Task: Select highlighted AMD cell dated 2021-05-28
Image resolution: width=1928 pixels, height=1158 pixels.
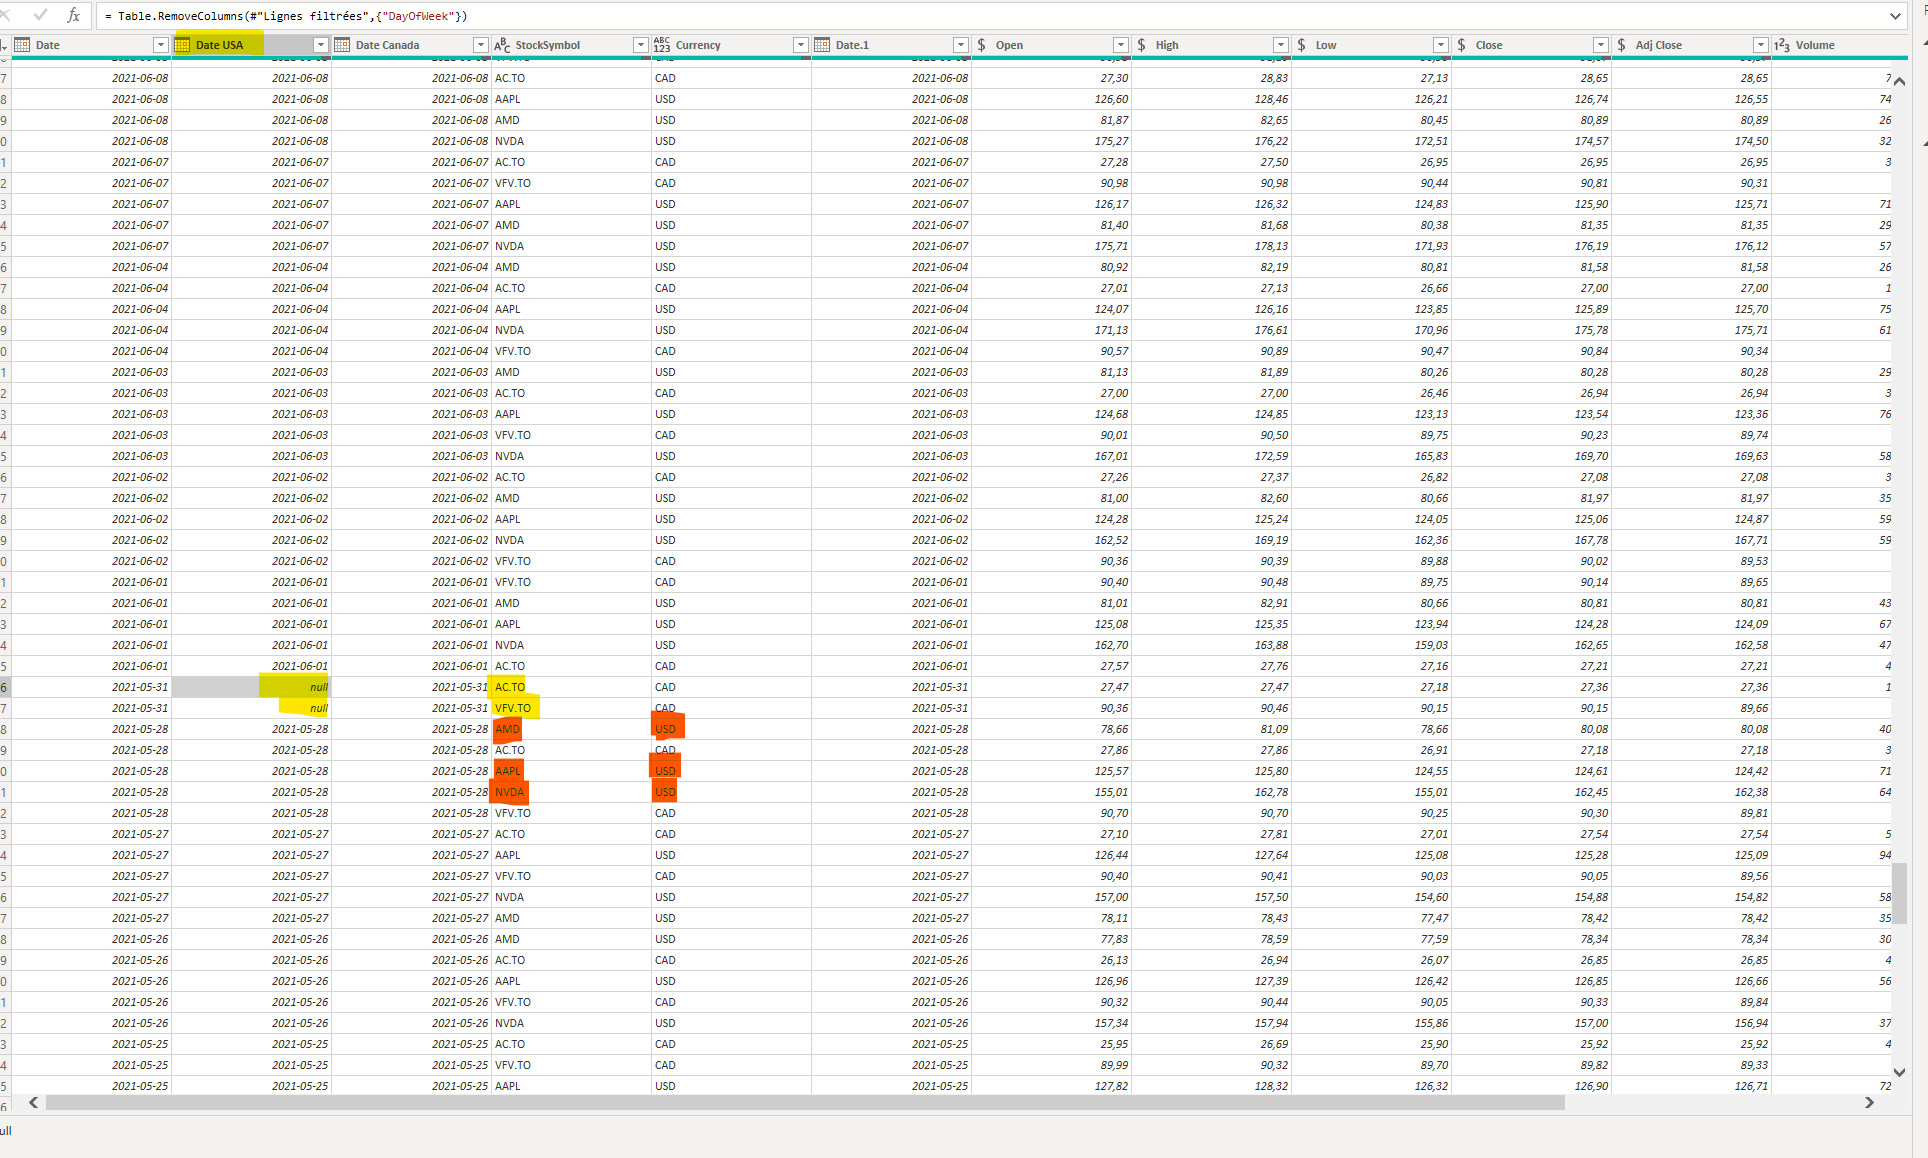Action: tap(571, 729)
